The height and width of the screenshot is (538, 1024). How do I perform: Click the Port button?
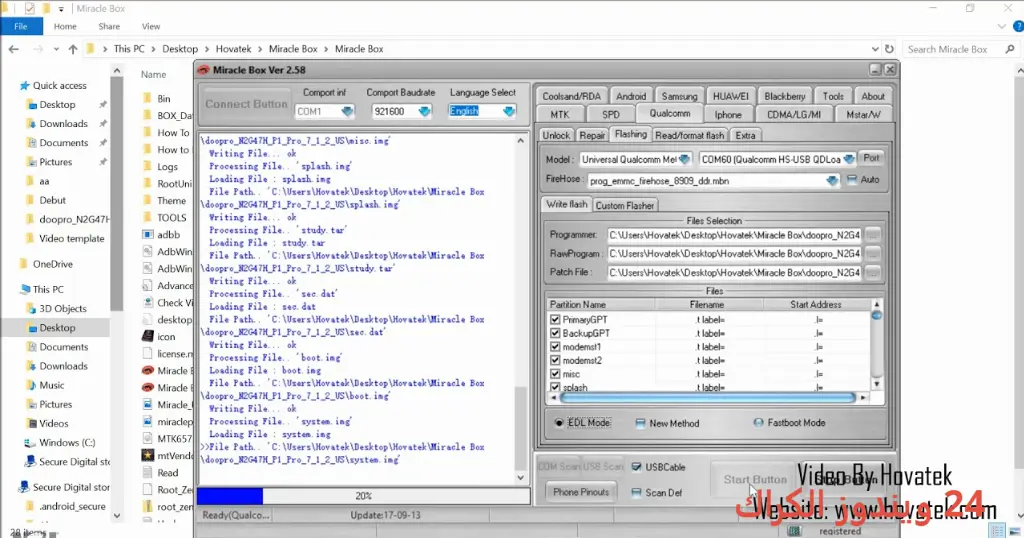tap(871, 158)
